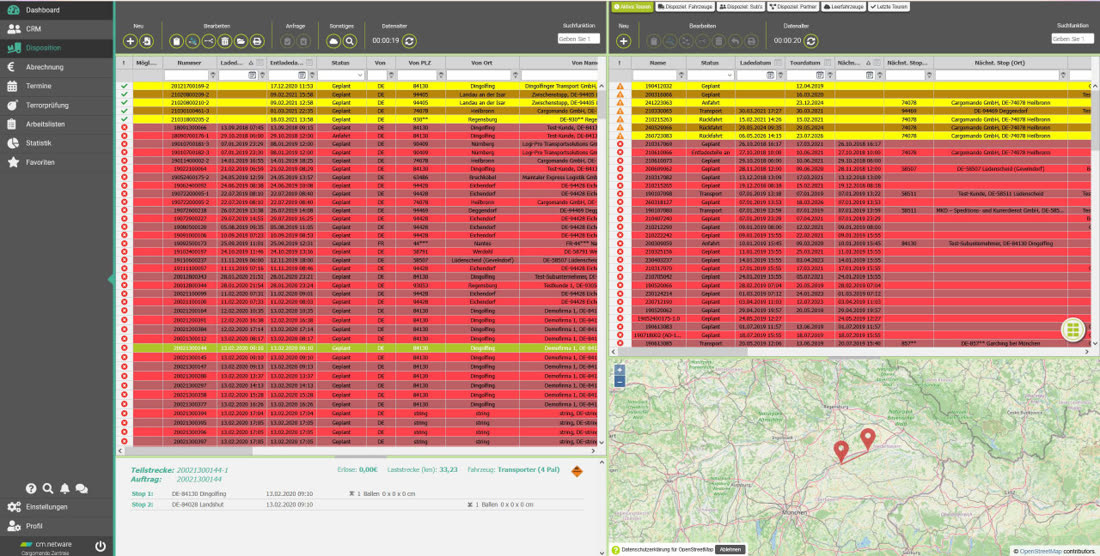Open the Dashboard menu item
Screen dimensions: 1100x556
(56, 10)
